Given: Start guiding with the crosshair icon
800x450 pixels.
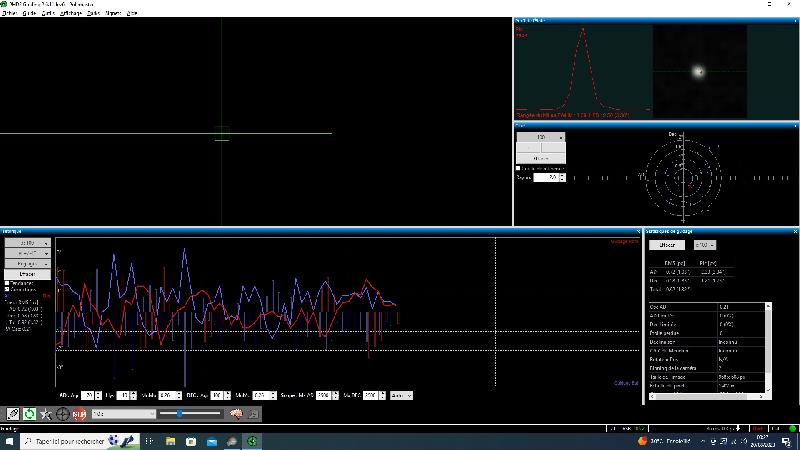Looking at the screenshot, I should click(62, 414).
